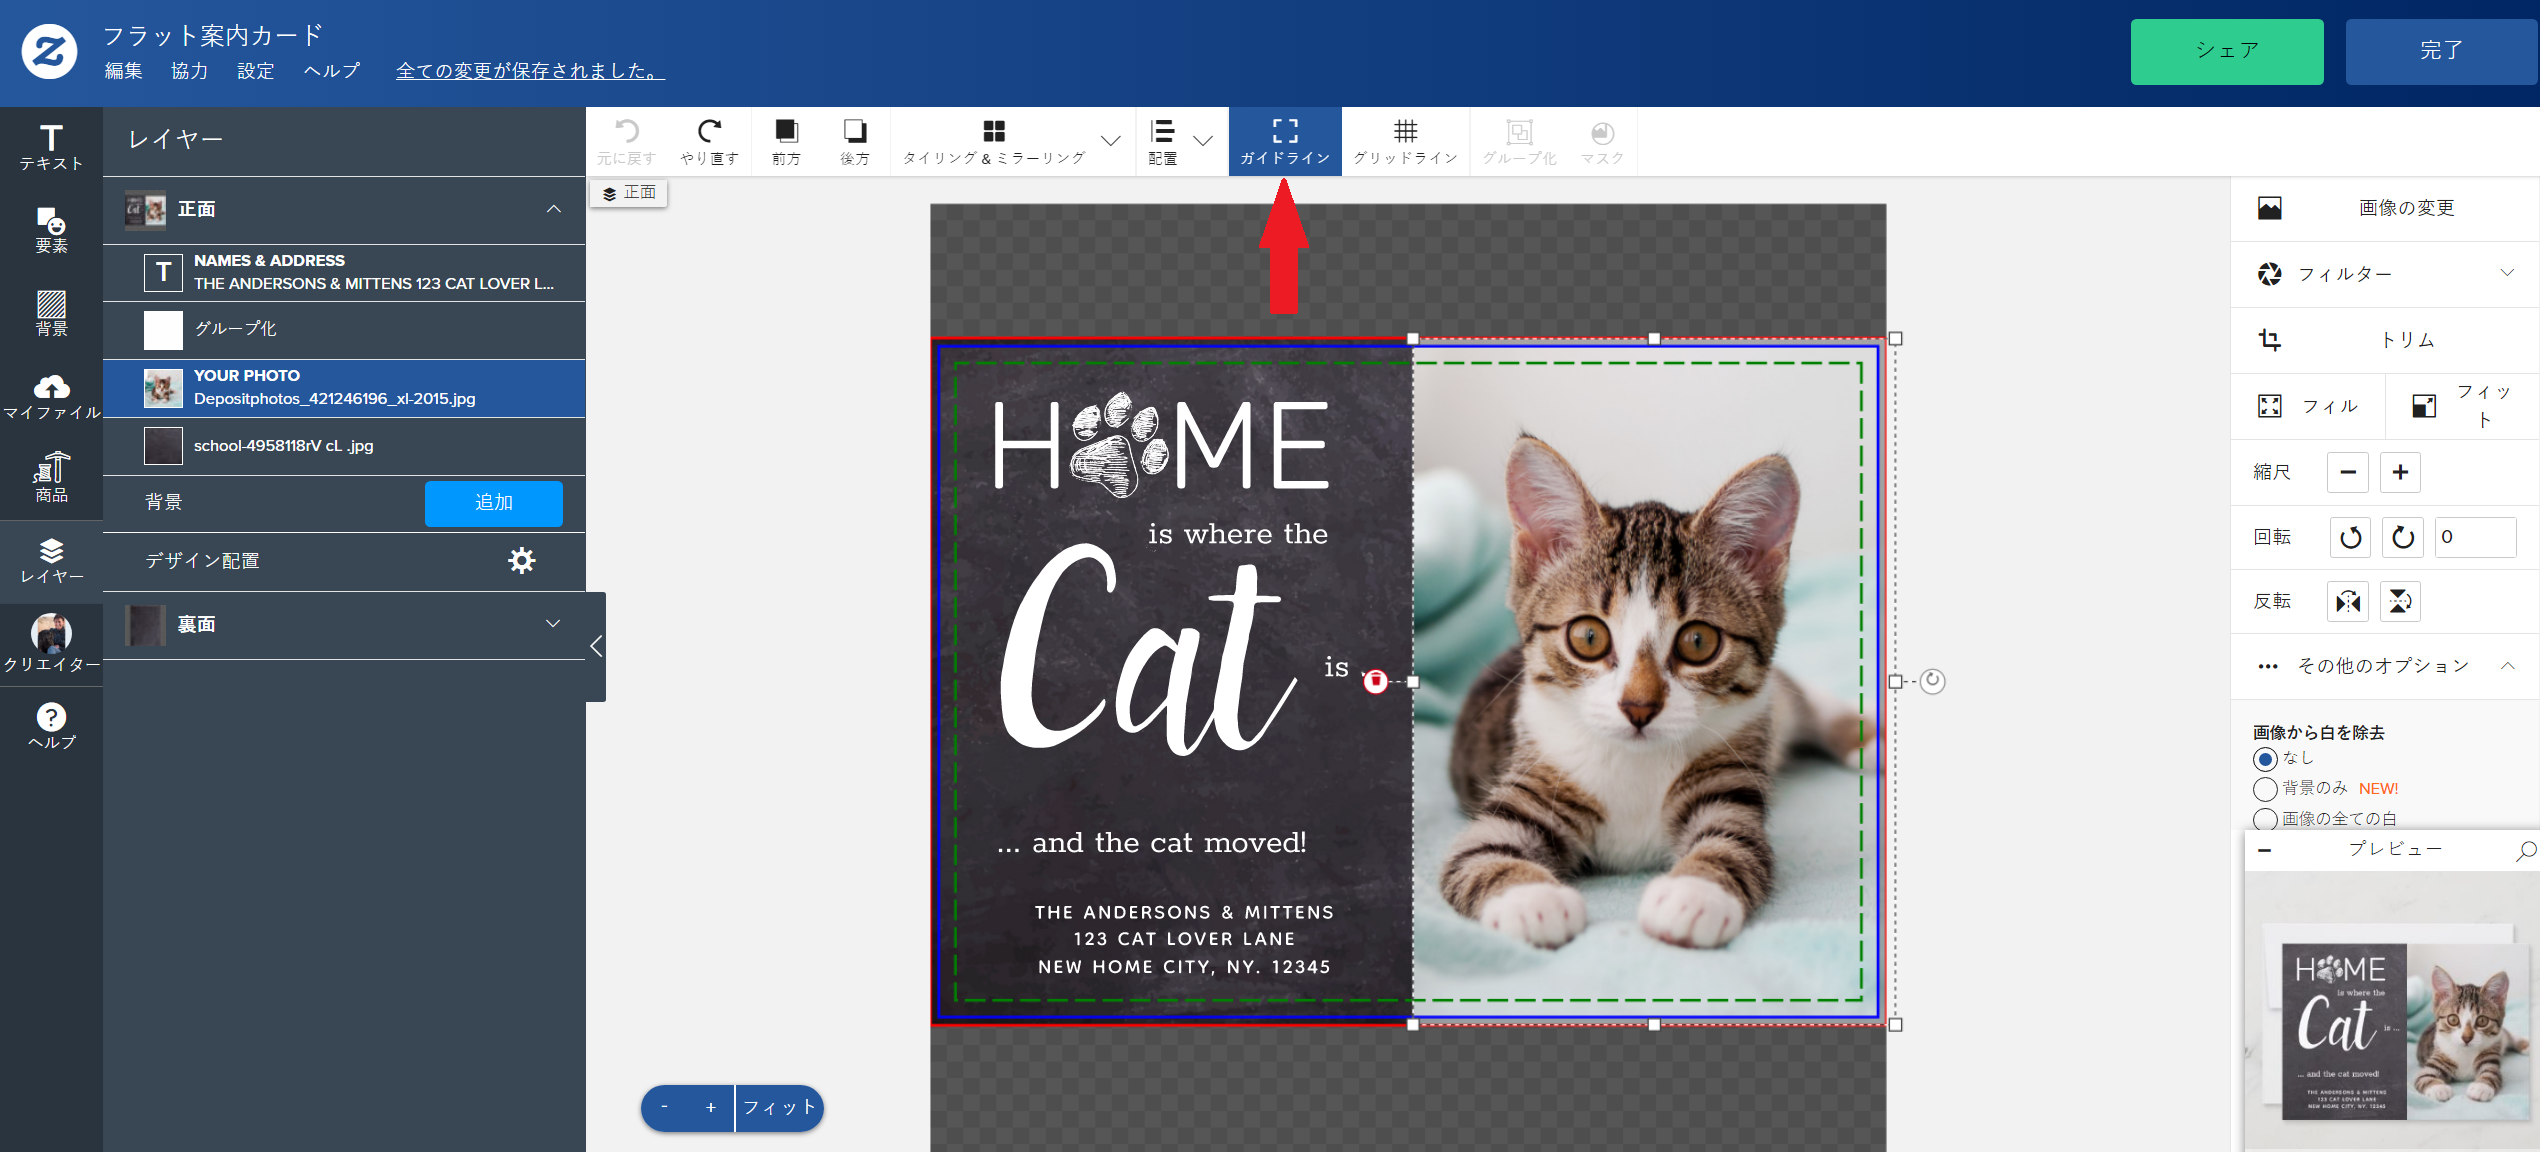This screenshot has width=2540, height=1152.
Task: Open the クリエイター (Creator) profile panel
Action: coord(51,643)
